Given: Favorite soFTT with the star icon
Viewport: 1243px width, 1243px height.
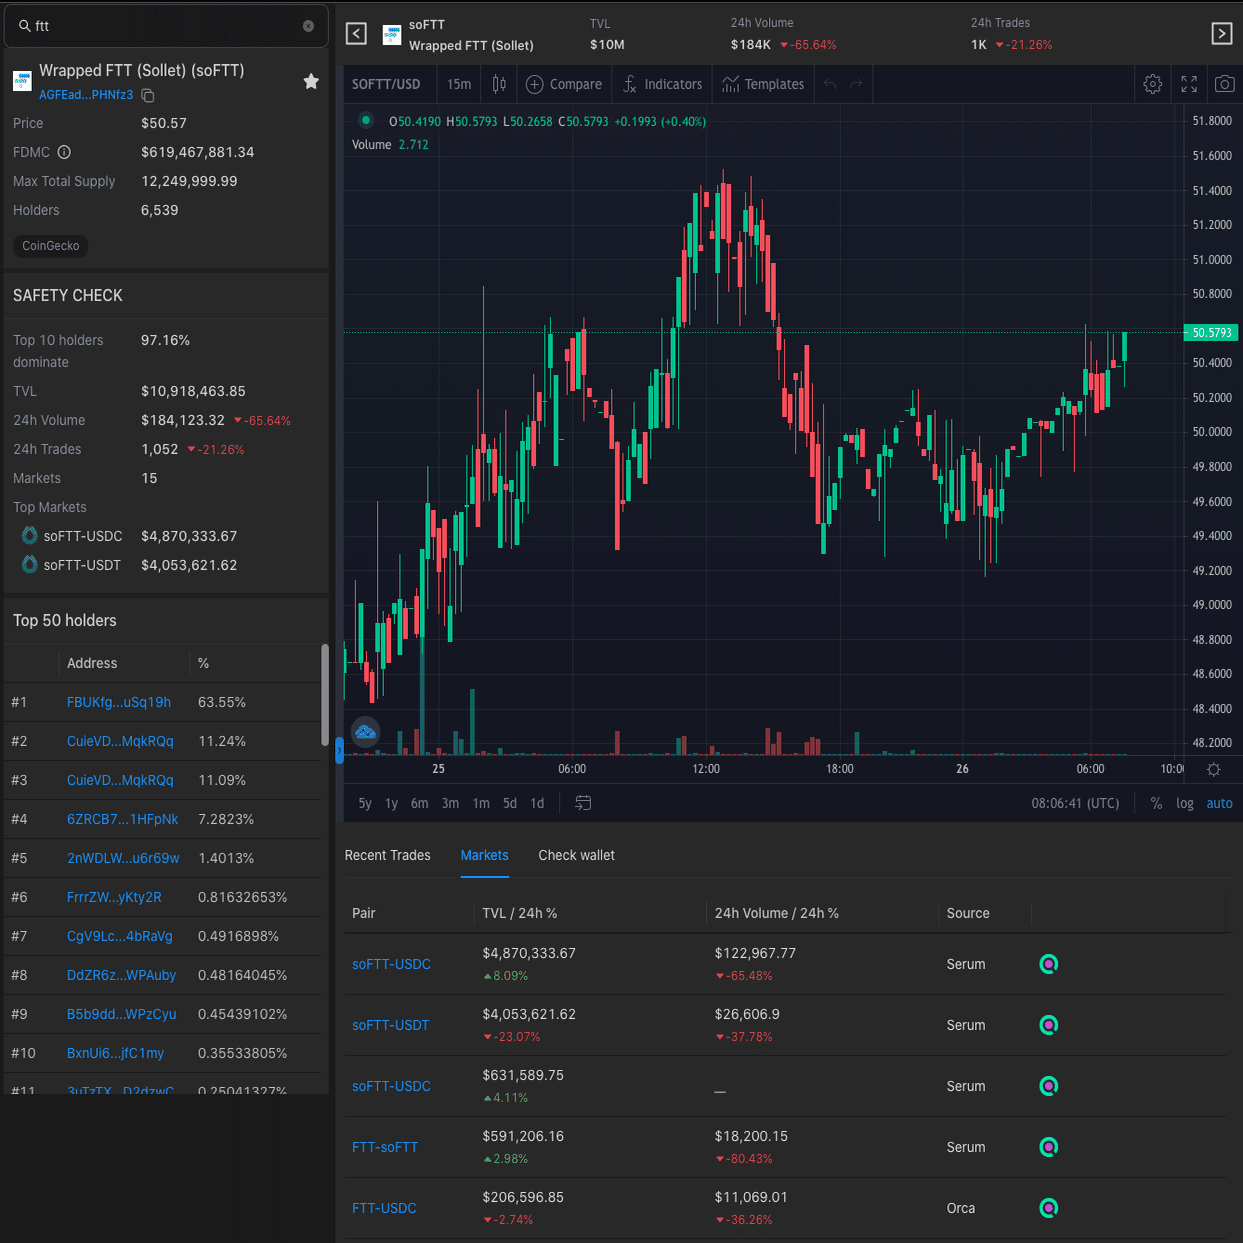Looking at the screenshot, I should coord(311,81).
